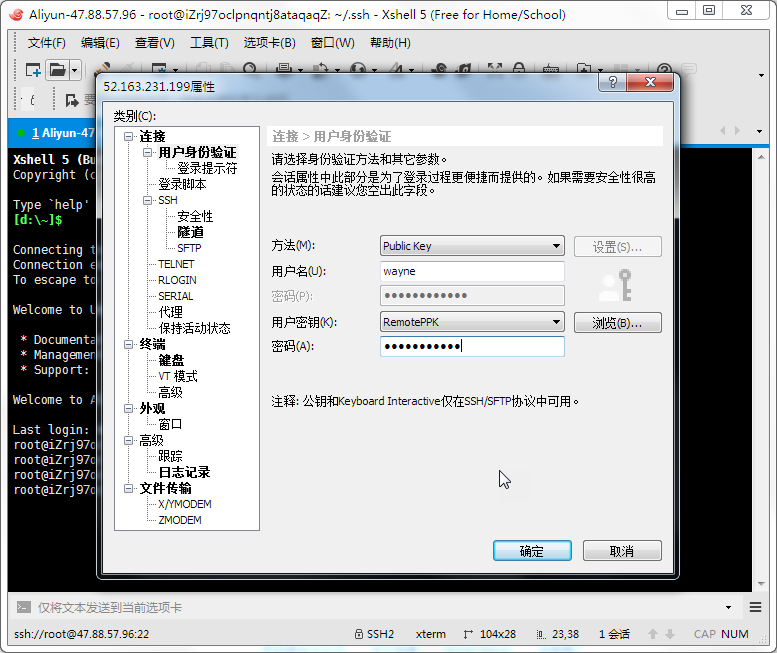Click the print toolbar icon

pos(284,69)
